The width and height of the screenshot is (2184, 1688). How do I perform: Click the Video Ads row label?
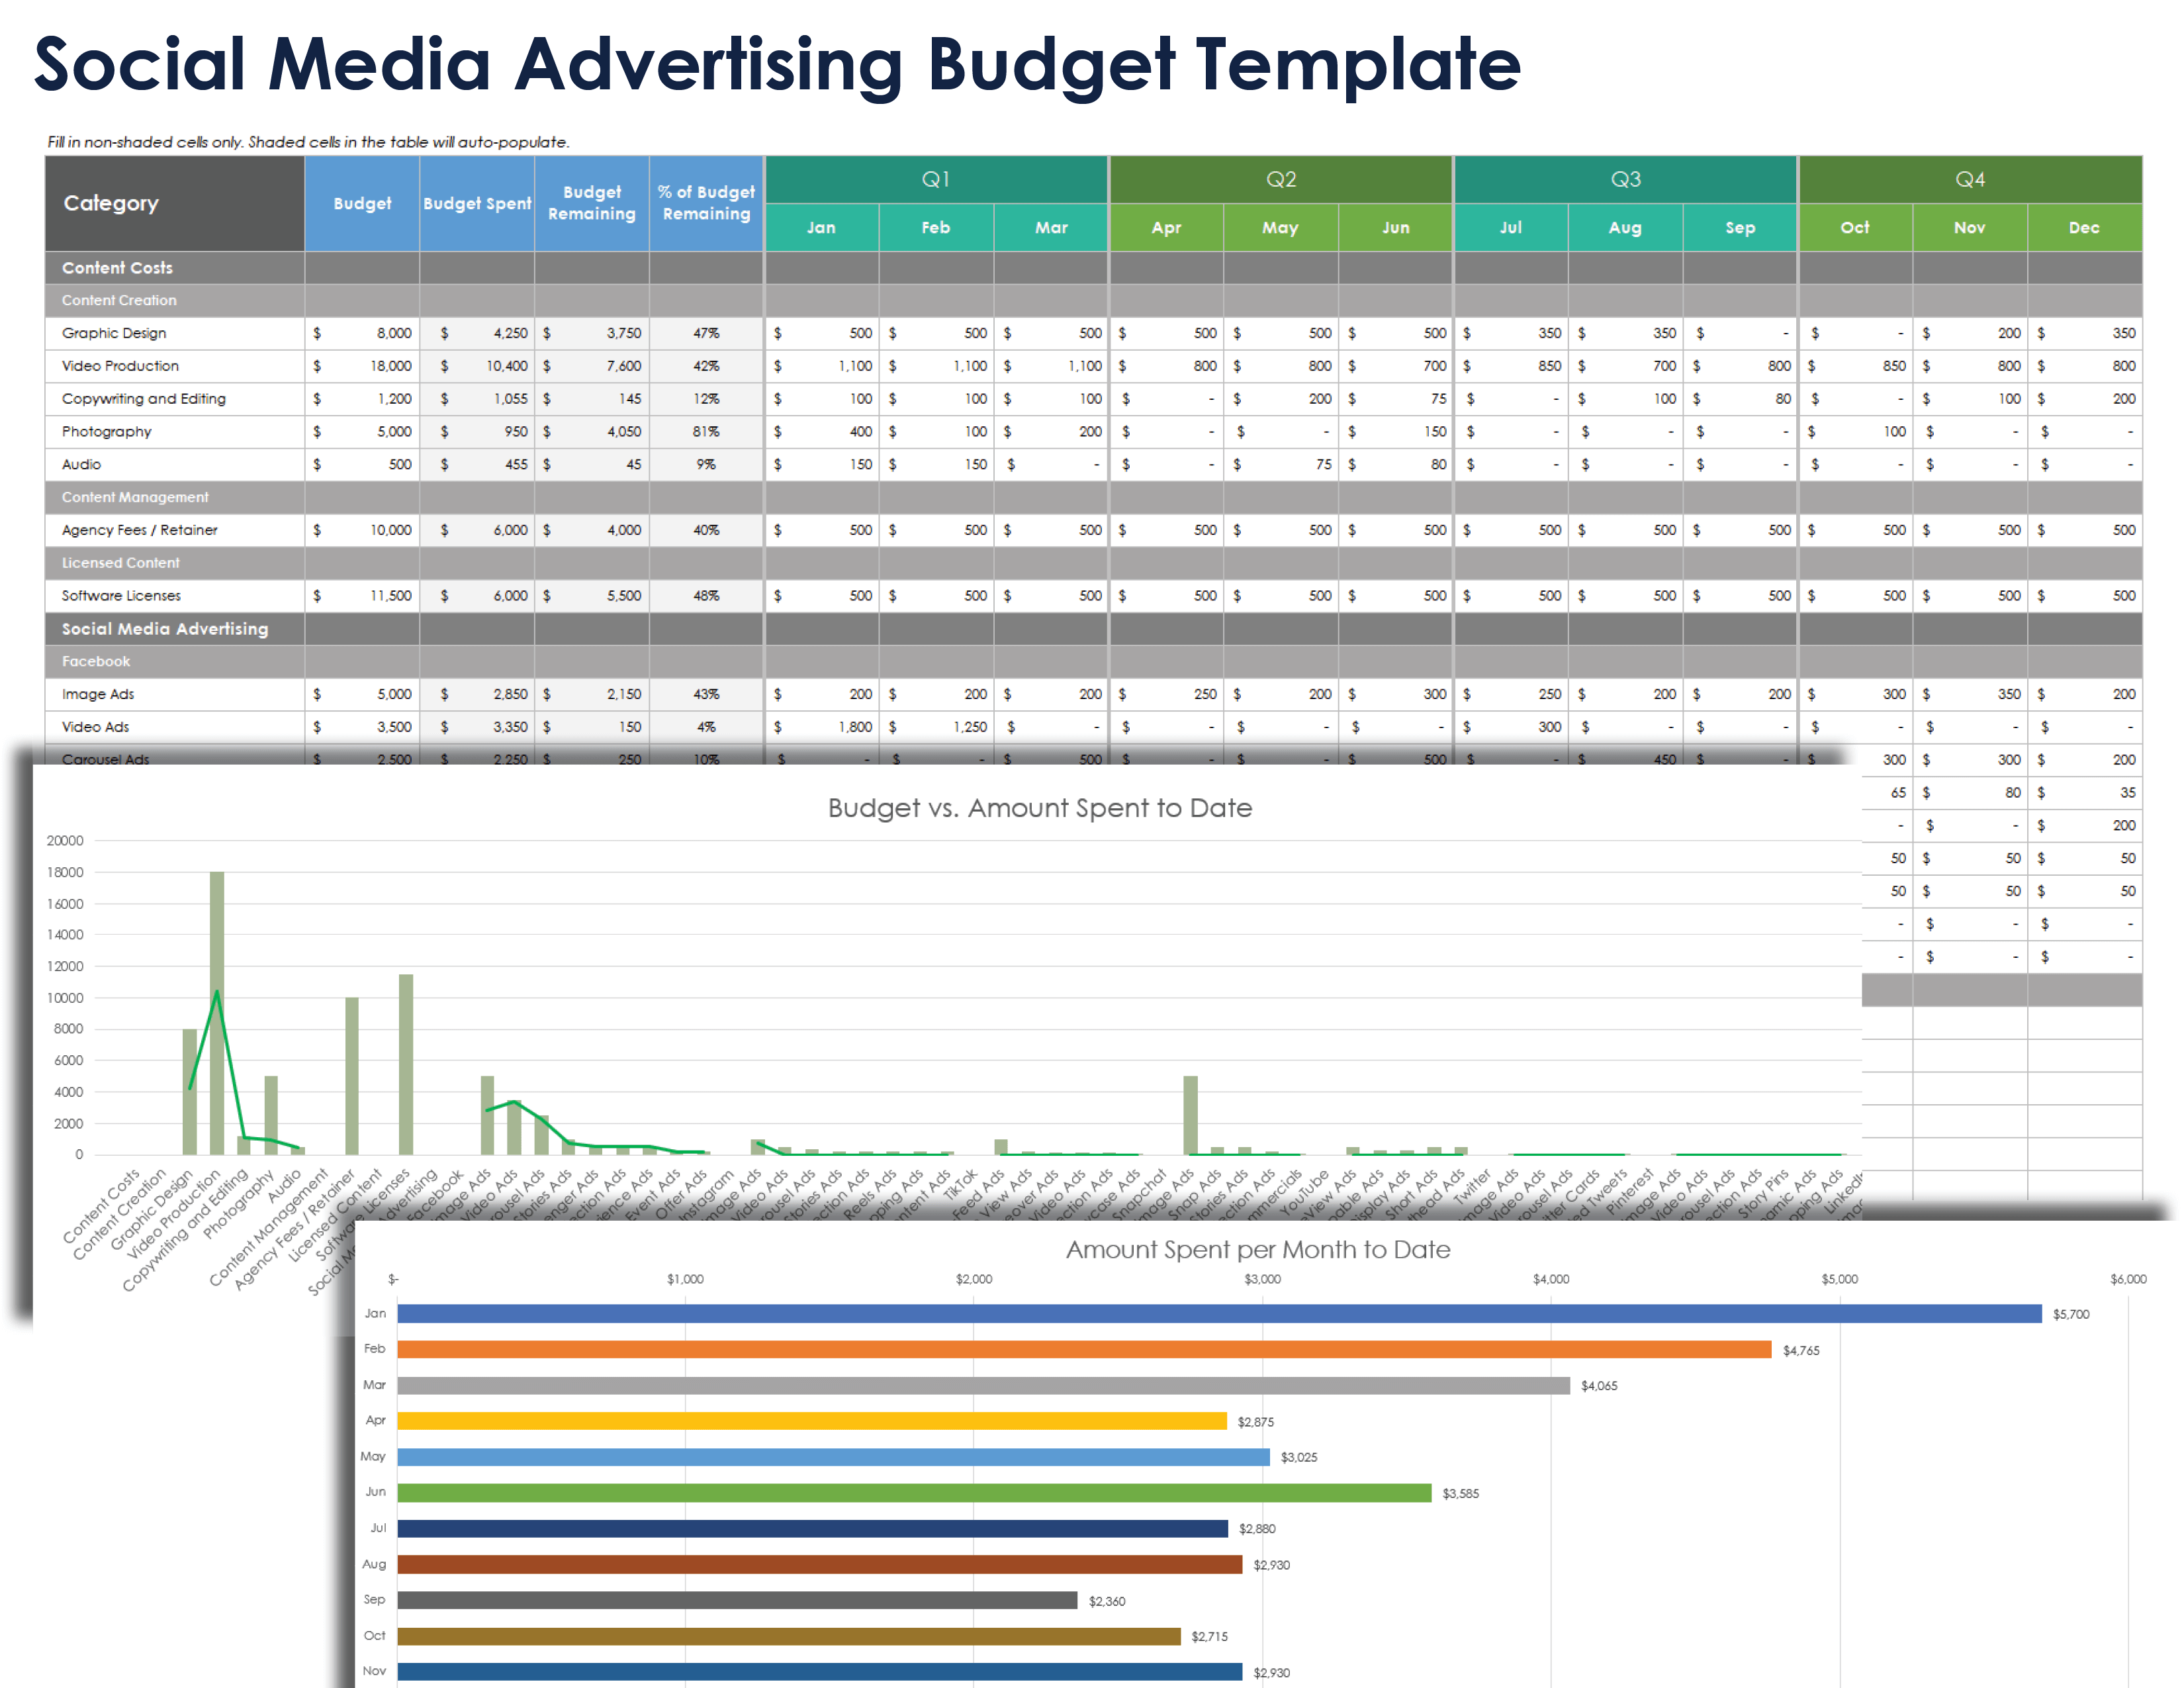tap(95, 727)
